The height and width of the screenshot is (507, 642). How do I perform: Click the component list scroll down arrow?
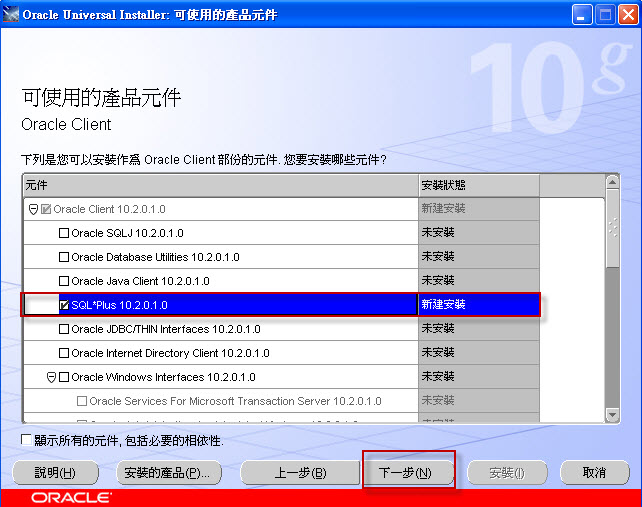pos(612,415)
